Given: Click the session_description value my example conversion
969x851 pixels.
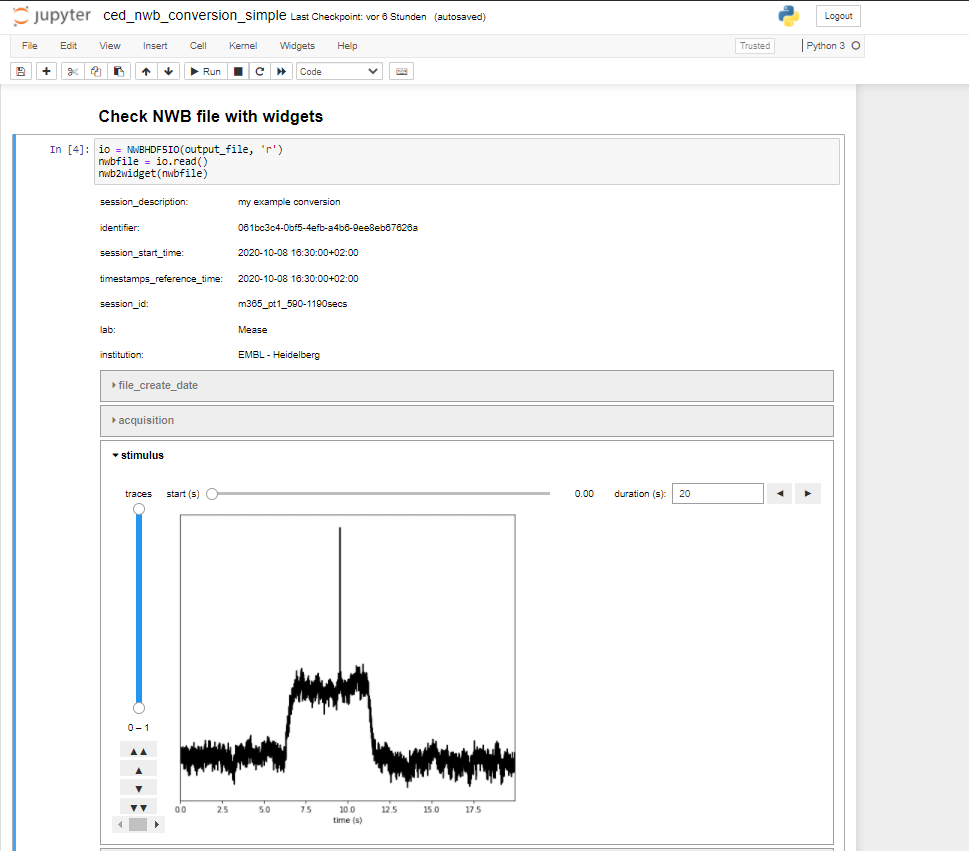Looking at the screenshot, I should coord(289,202).
